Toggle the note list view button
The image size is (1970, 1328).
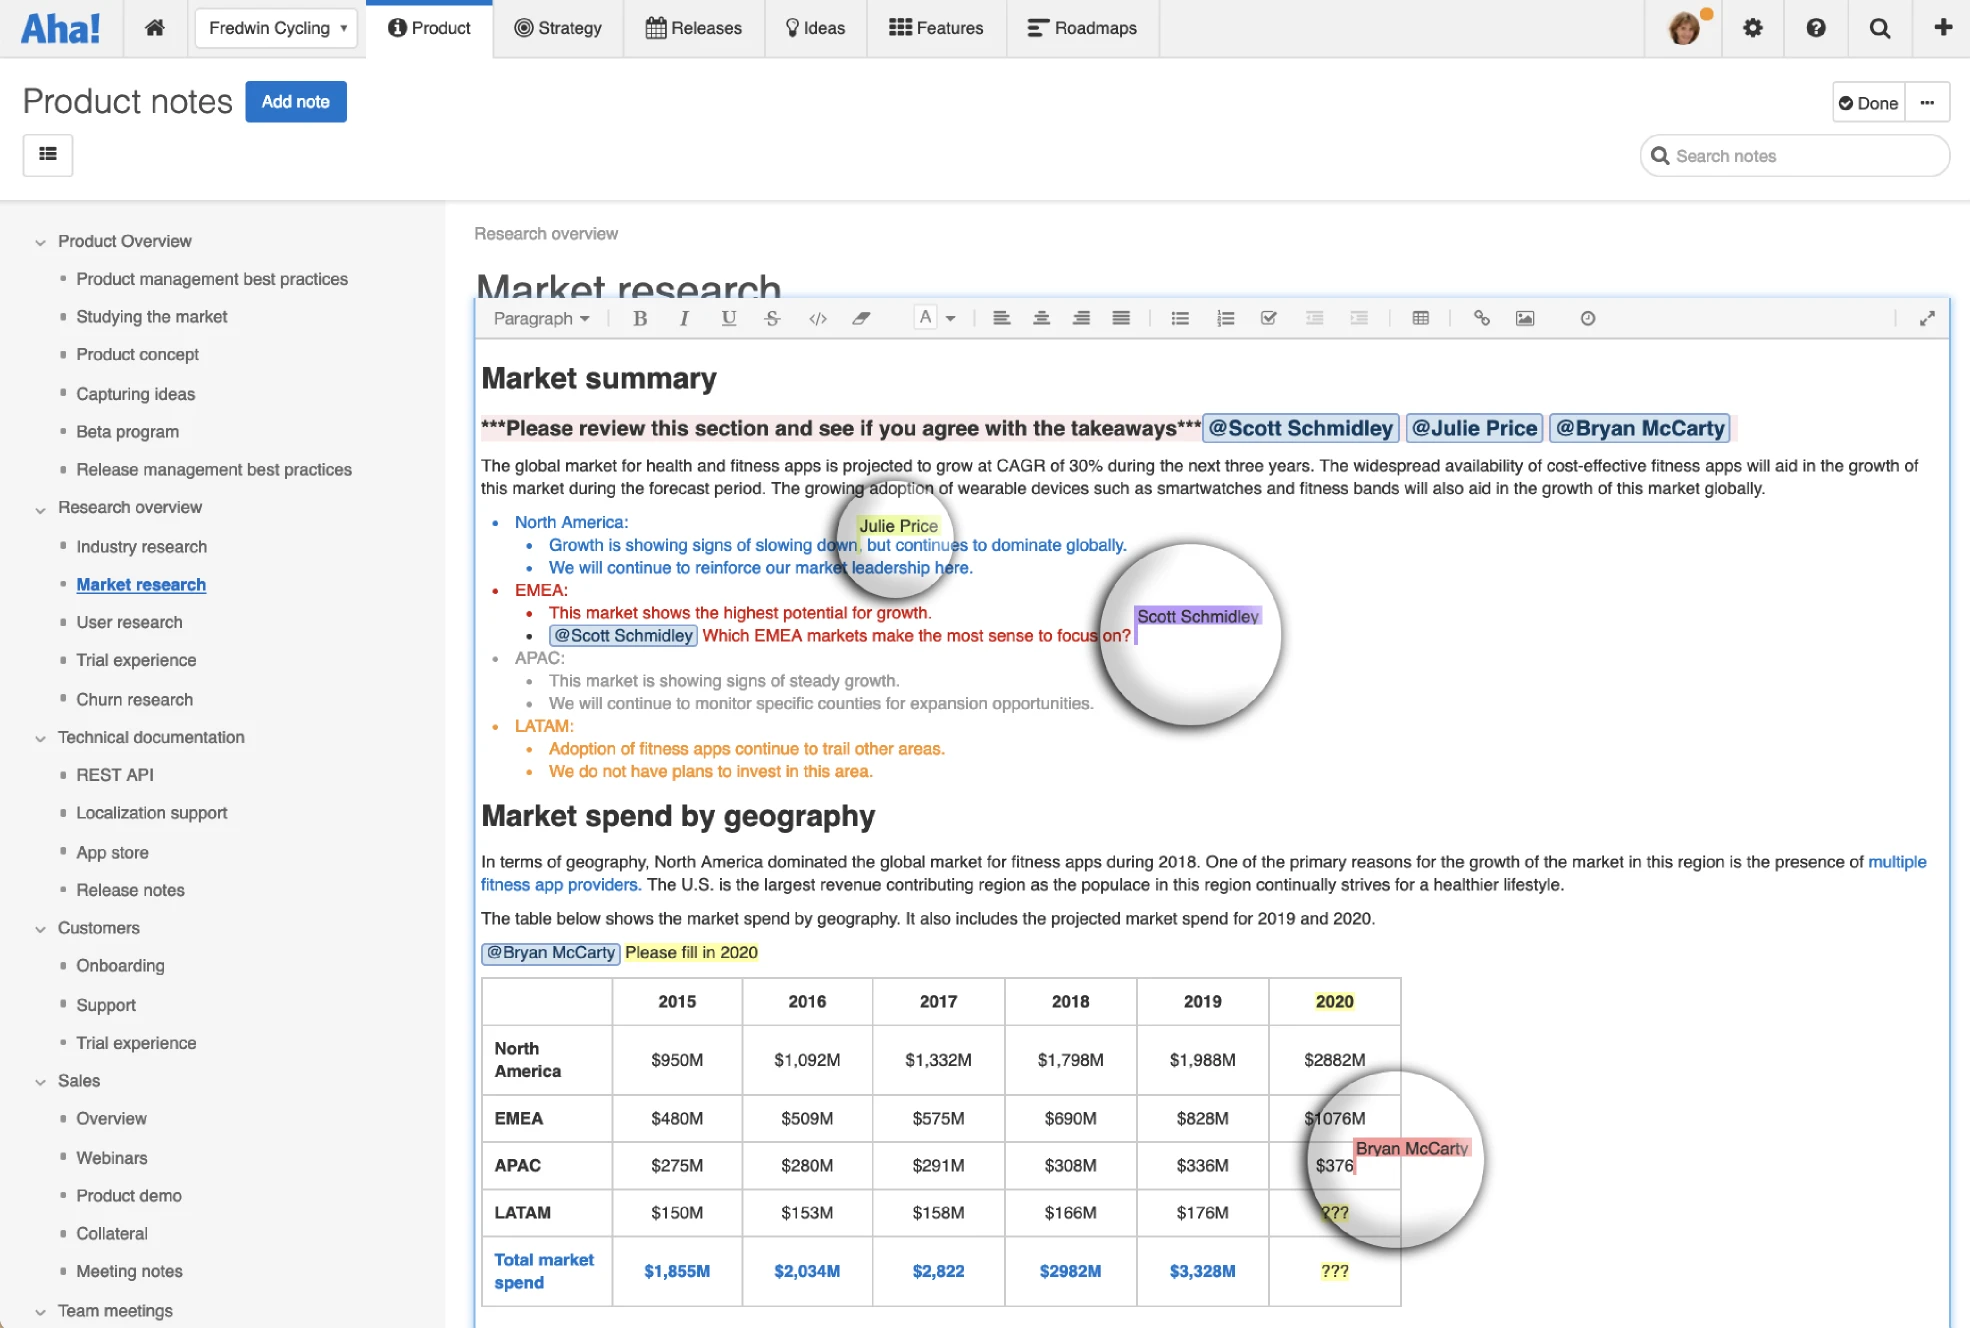pyautogui.click(x=48, y=155)
